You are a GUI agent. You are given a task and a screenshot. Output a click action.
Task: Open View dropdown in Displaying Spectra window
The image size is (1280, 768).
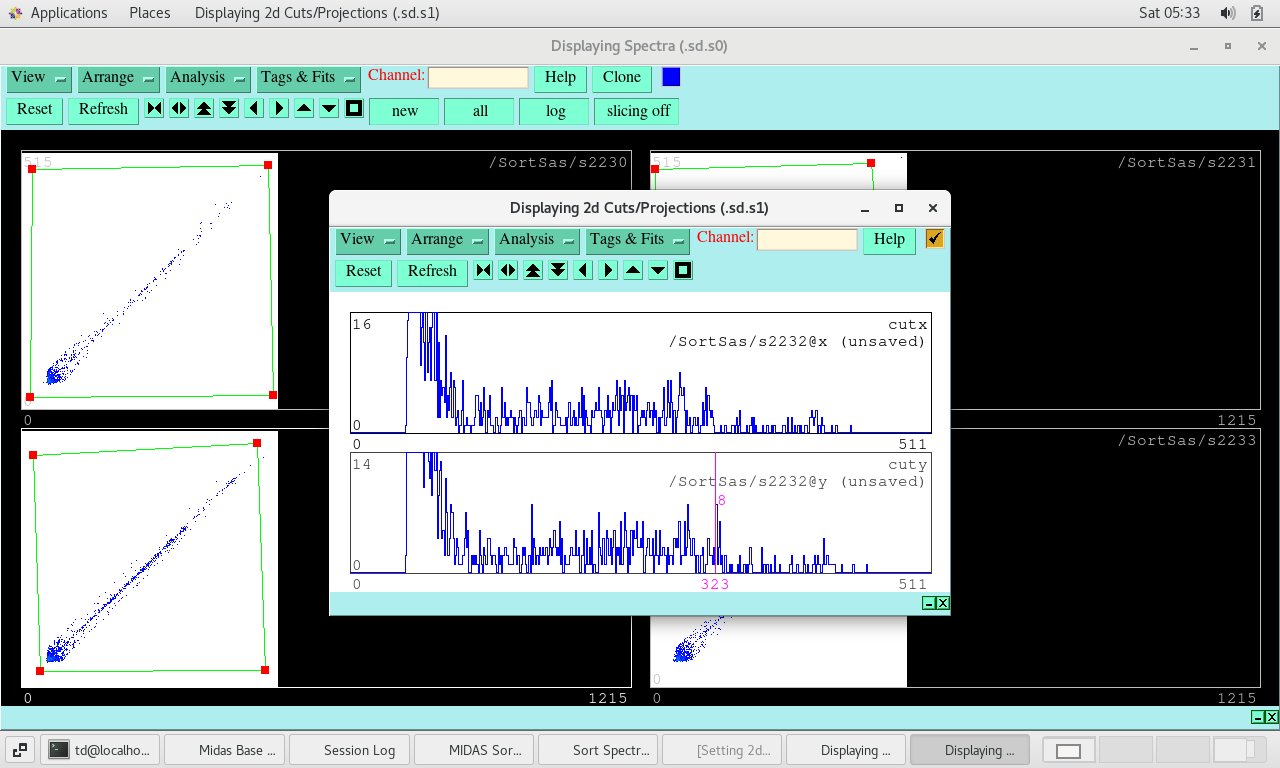[39, 78]
